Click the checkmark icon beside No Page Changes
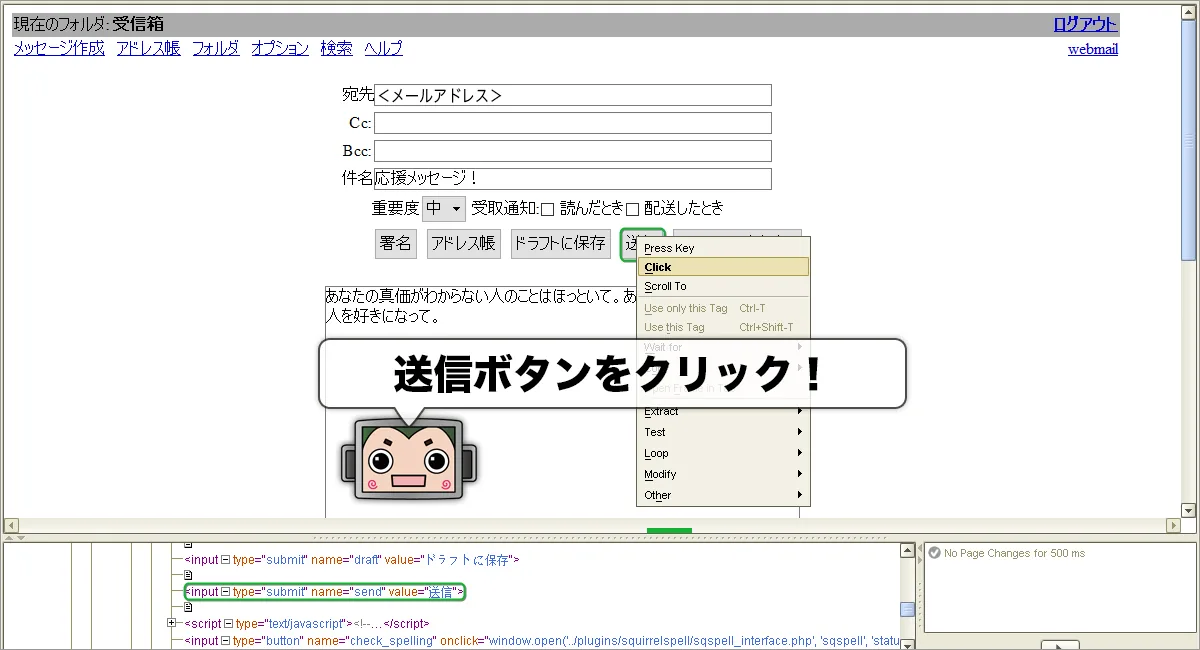Screen dimensions: 1200x650 point(934,553)
